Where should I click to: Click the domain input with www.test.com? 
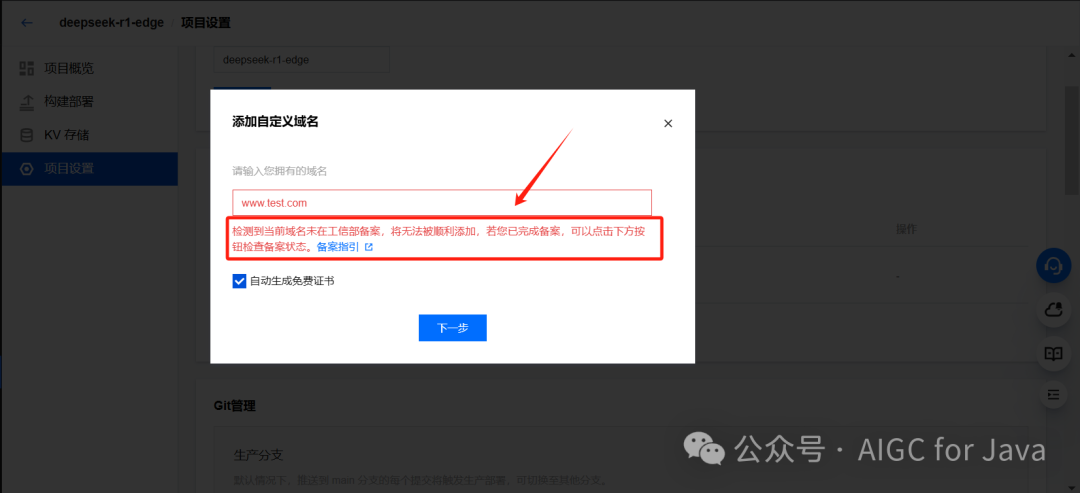(442, 203)
